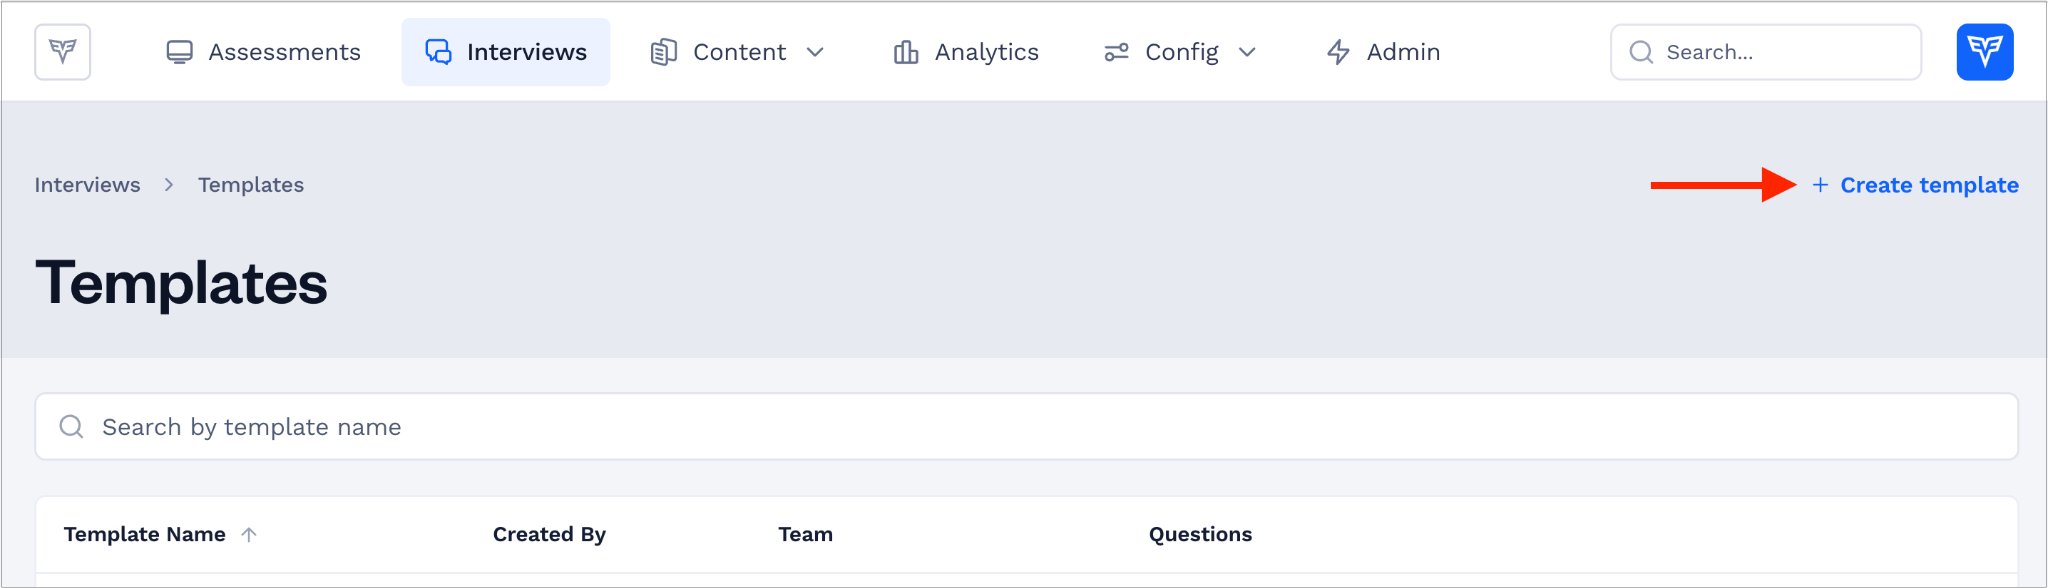Click the Interviews chat bubble icon
Image resolution: width=2048 pixels, height=588 pixels.
click(438, 52)
